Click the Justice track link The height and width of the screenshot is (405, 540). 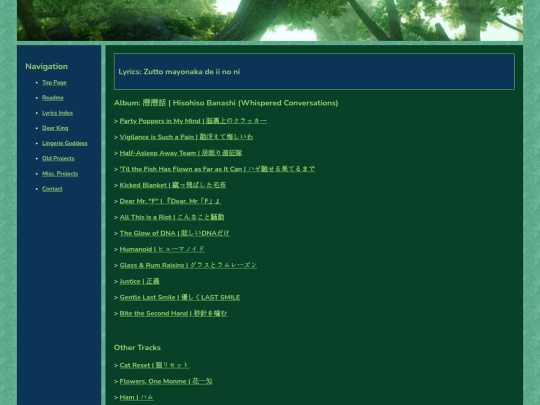pos(139,281)
